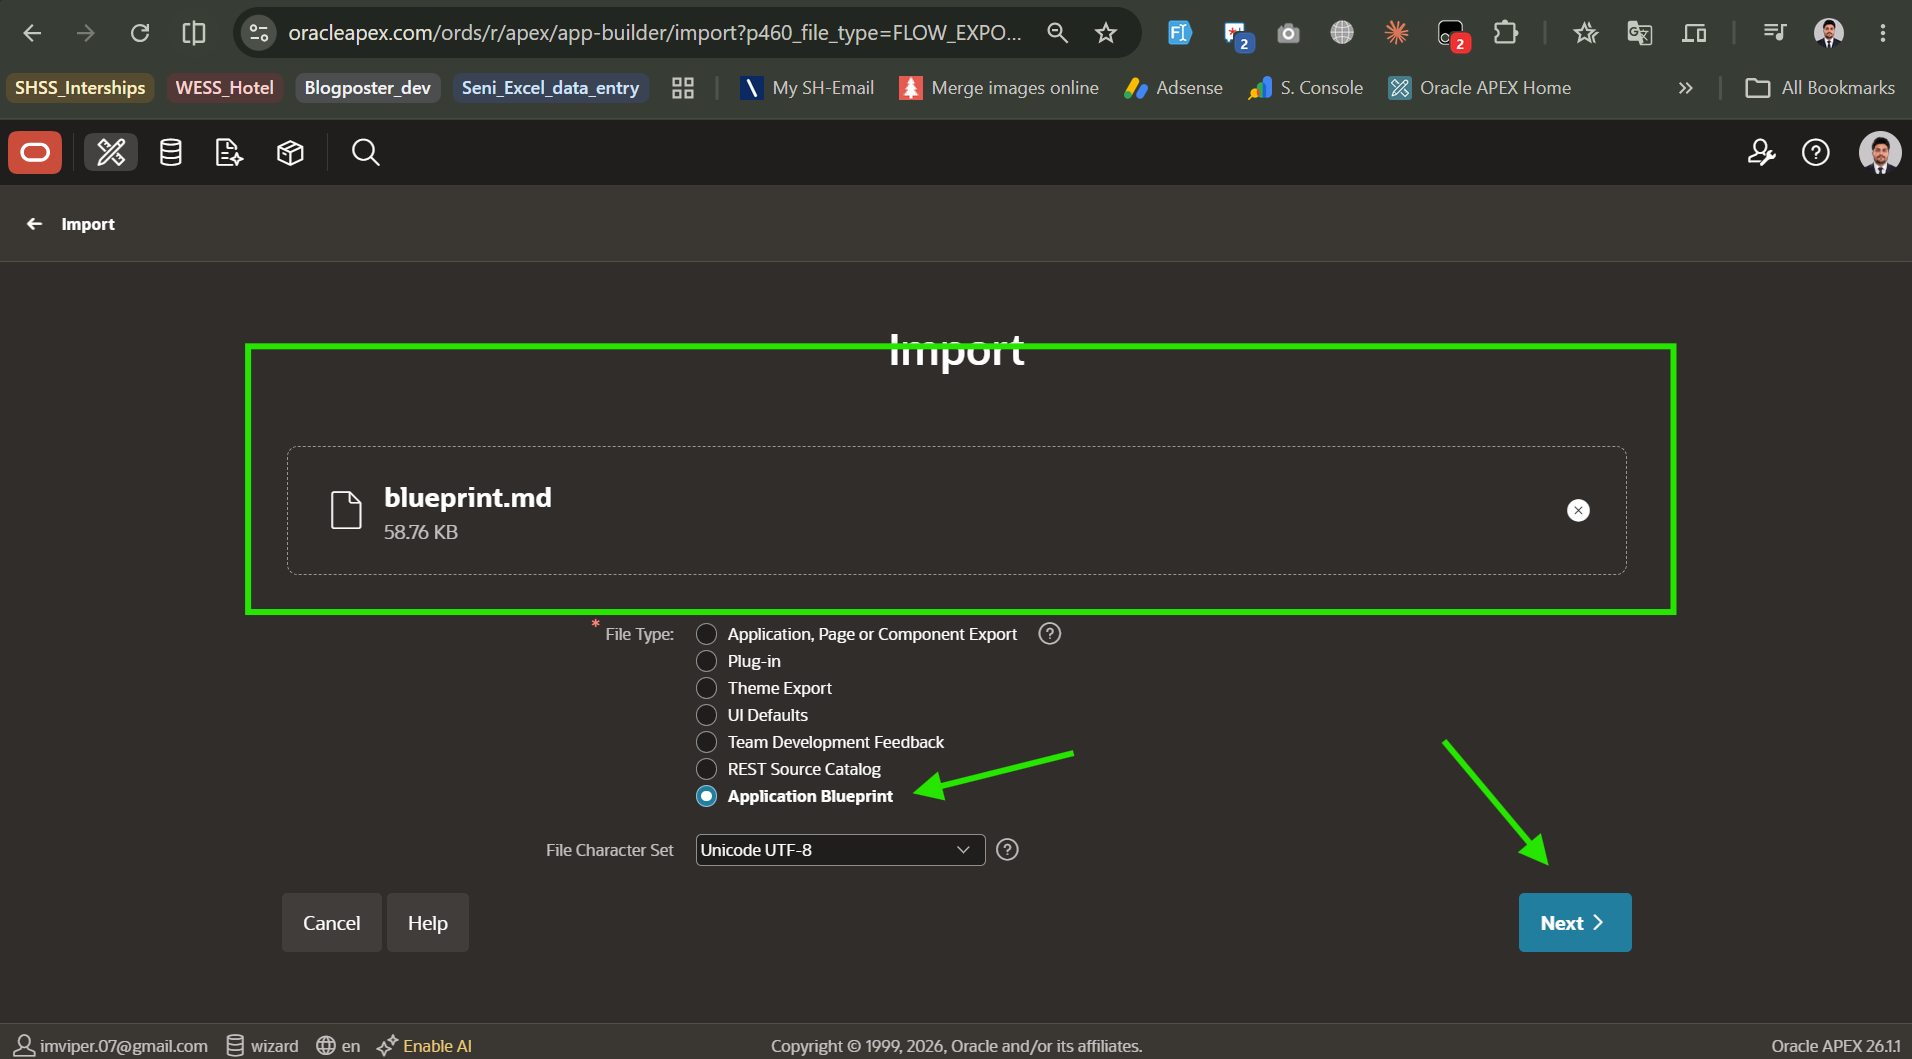Open the bookmark apps grid icon

click(683, 88)
